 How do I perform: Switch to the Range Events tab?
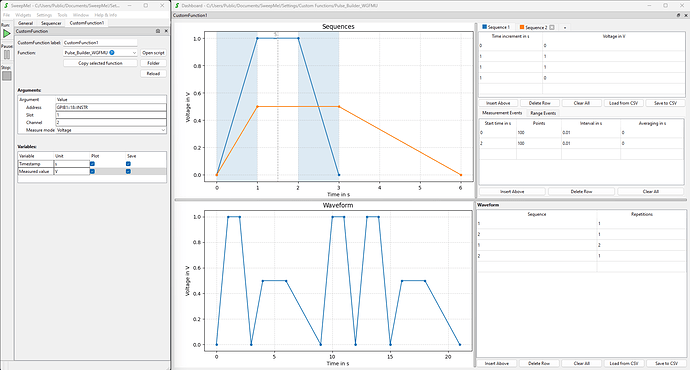[543, 113]
